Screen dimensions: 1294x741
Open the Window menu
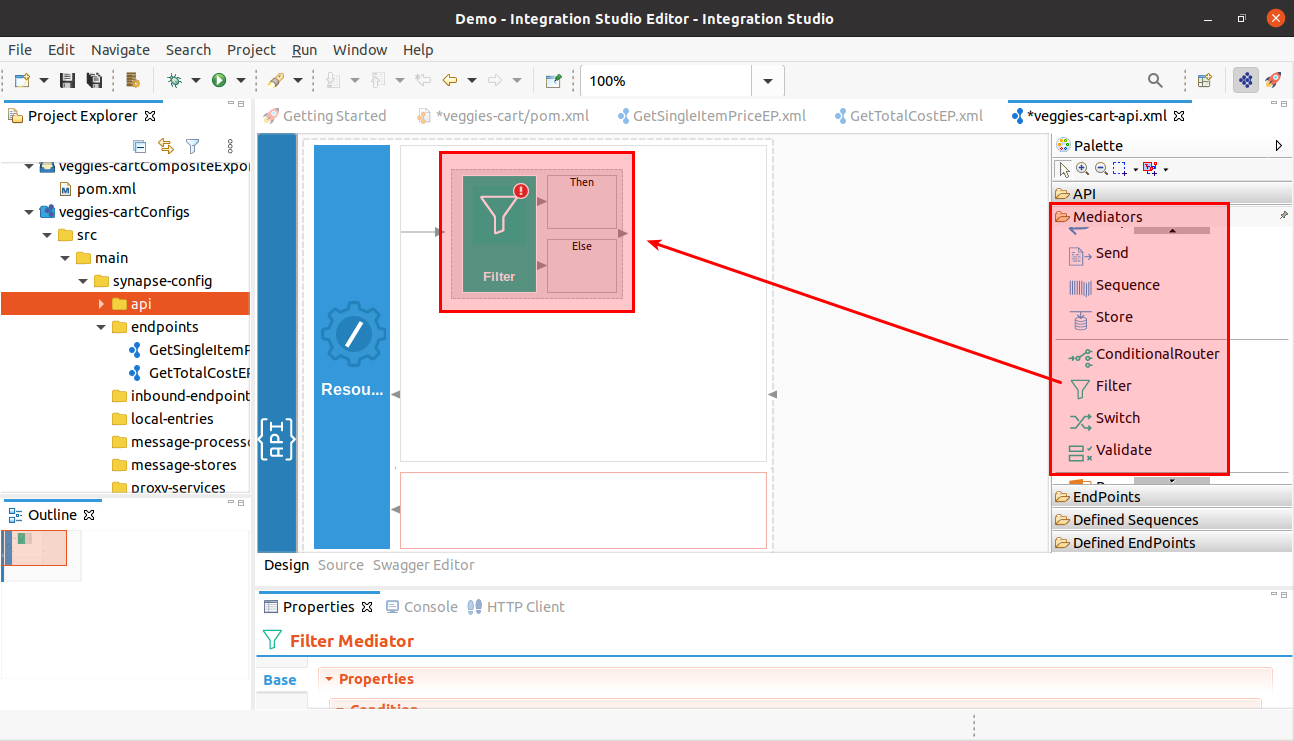pyautogui.click(x=360, y=50)
